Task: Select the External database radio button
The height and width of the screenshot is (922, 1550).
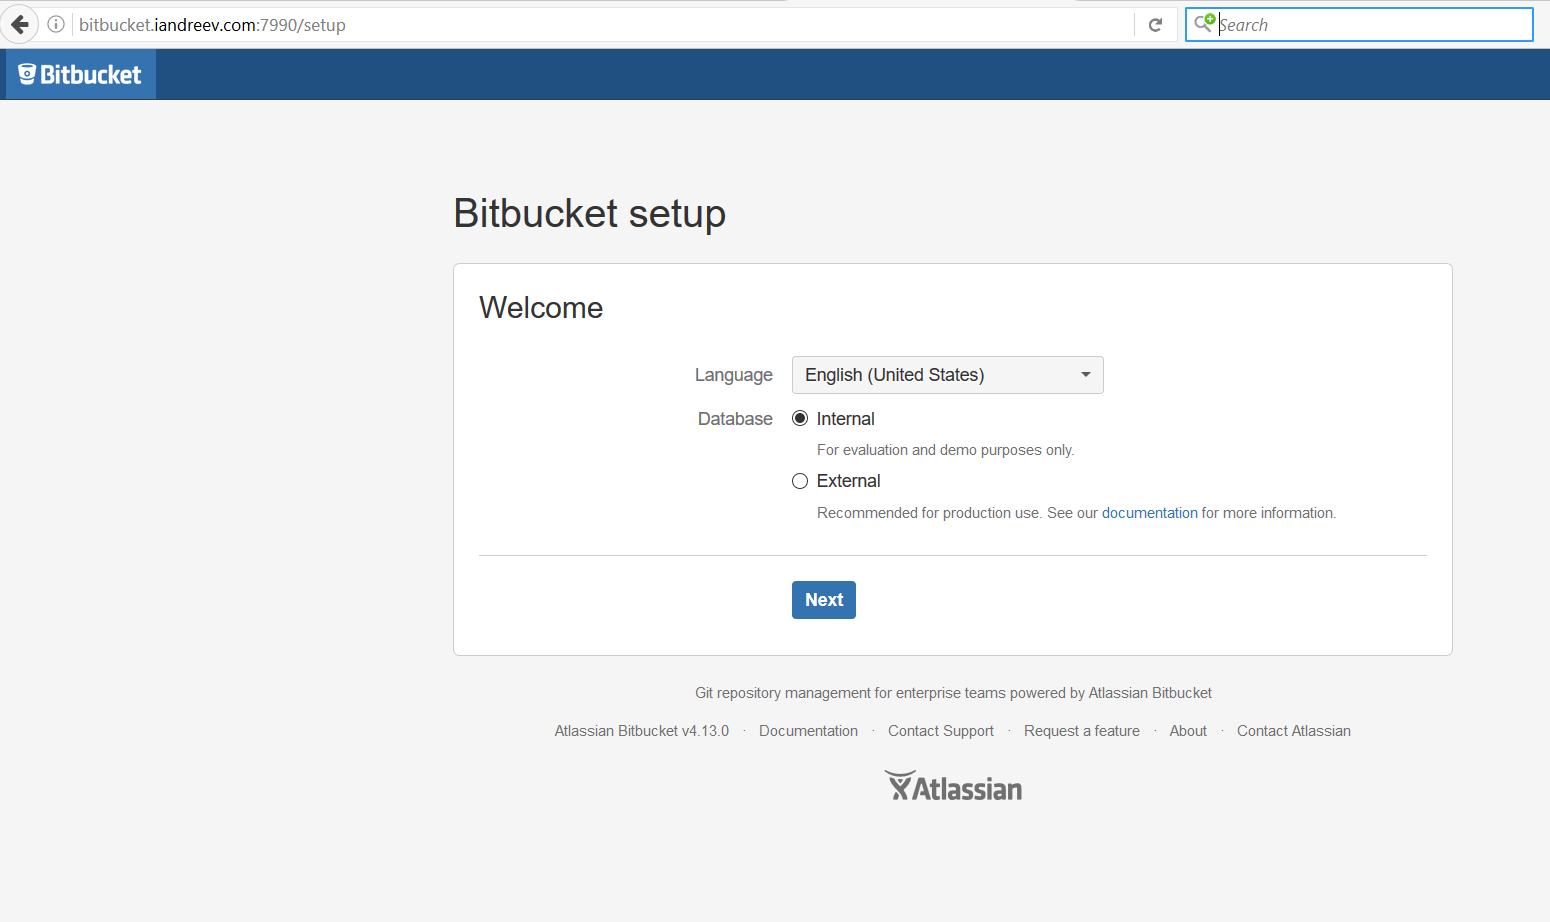Action: [x=800, y=481]
